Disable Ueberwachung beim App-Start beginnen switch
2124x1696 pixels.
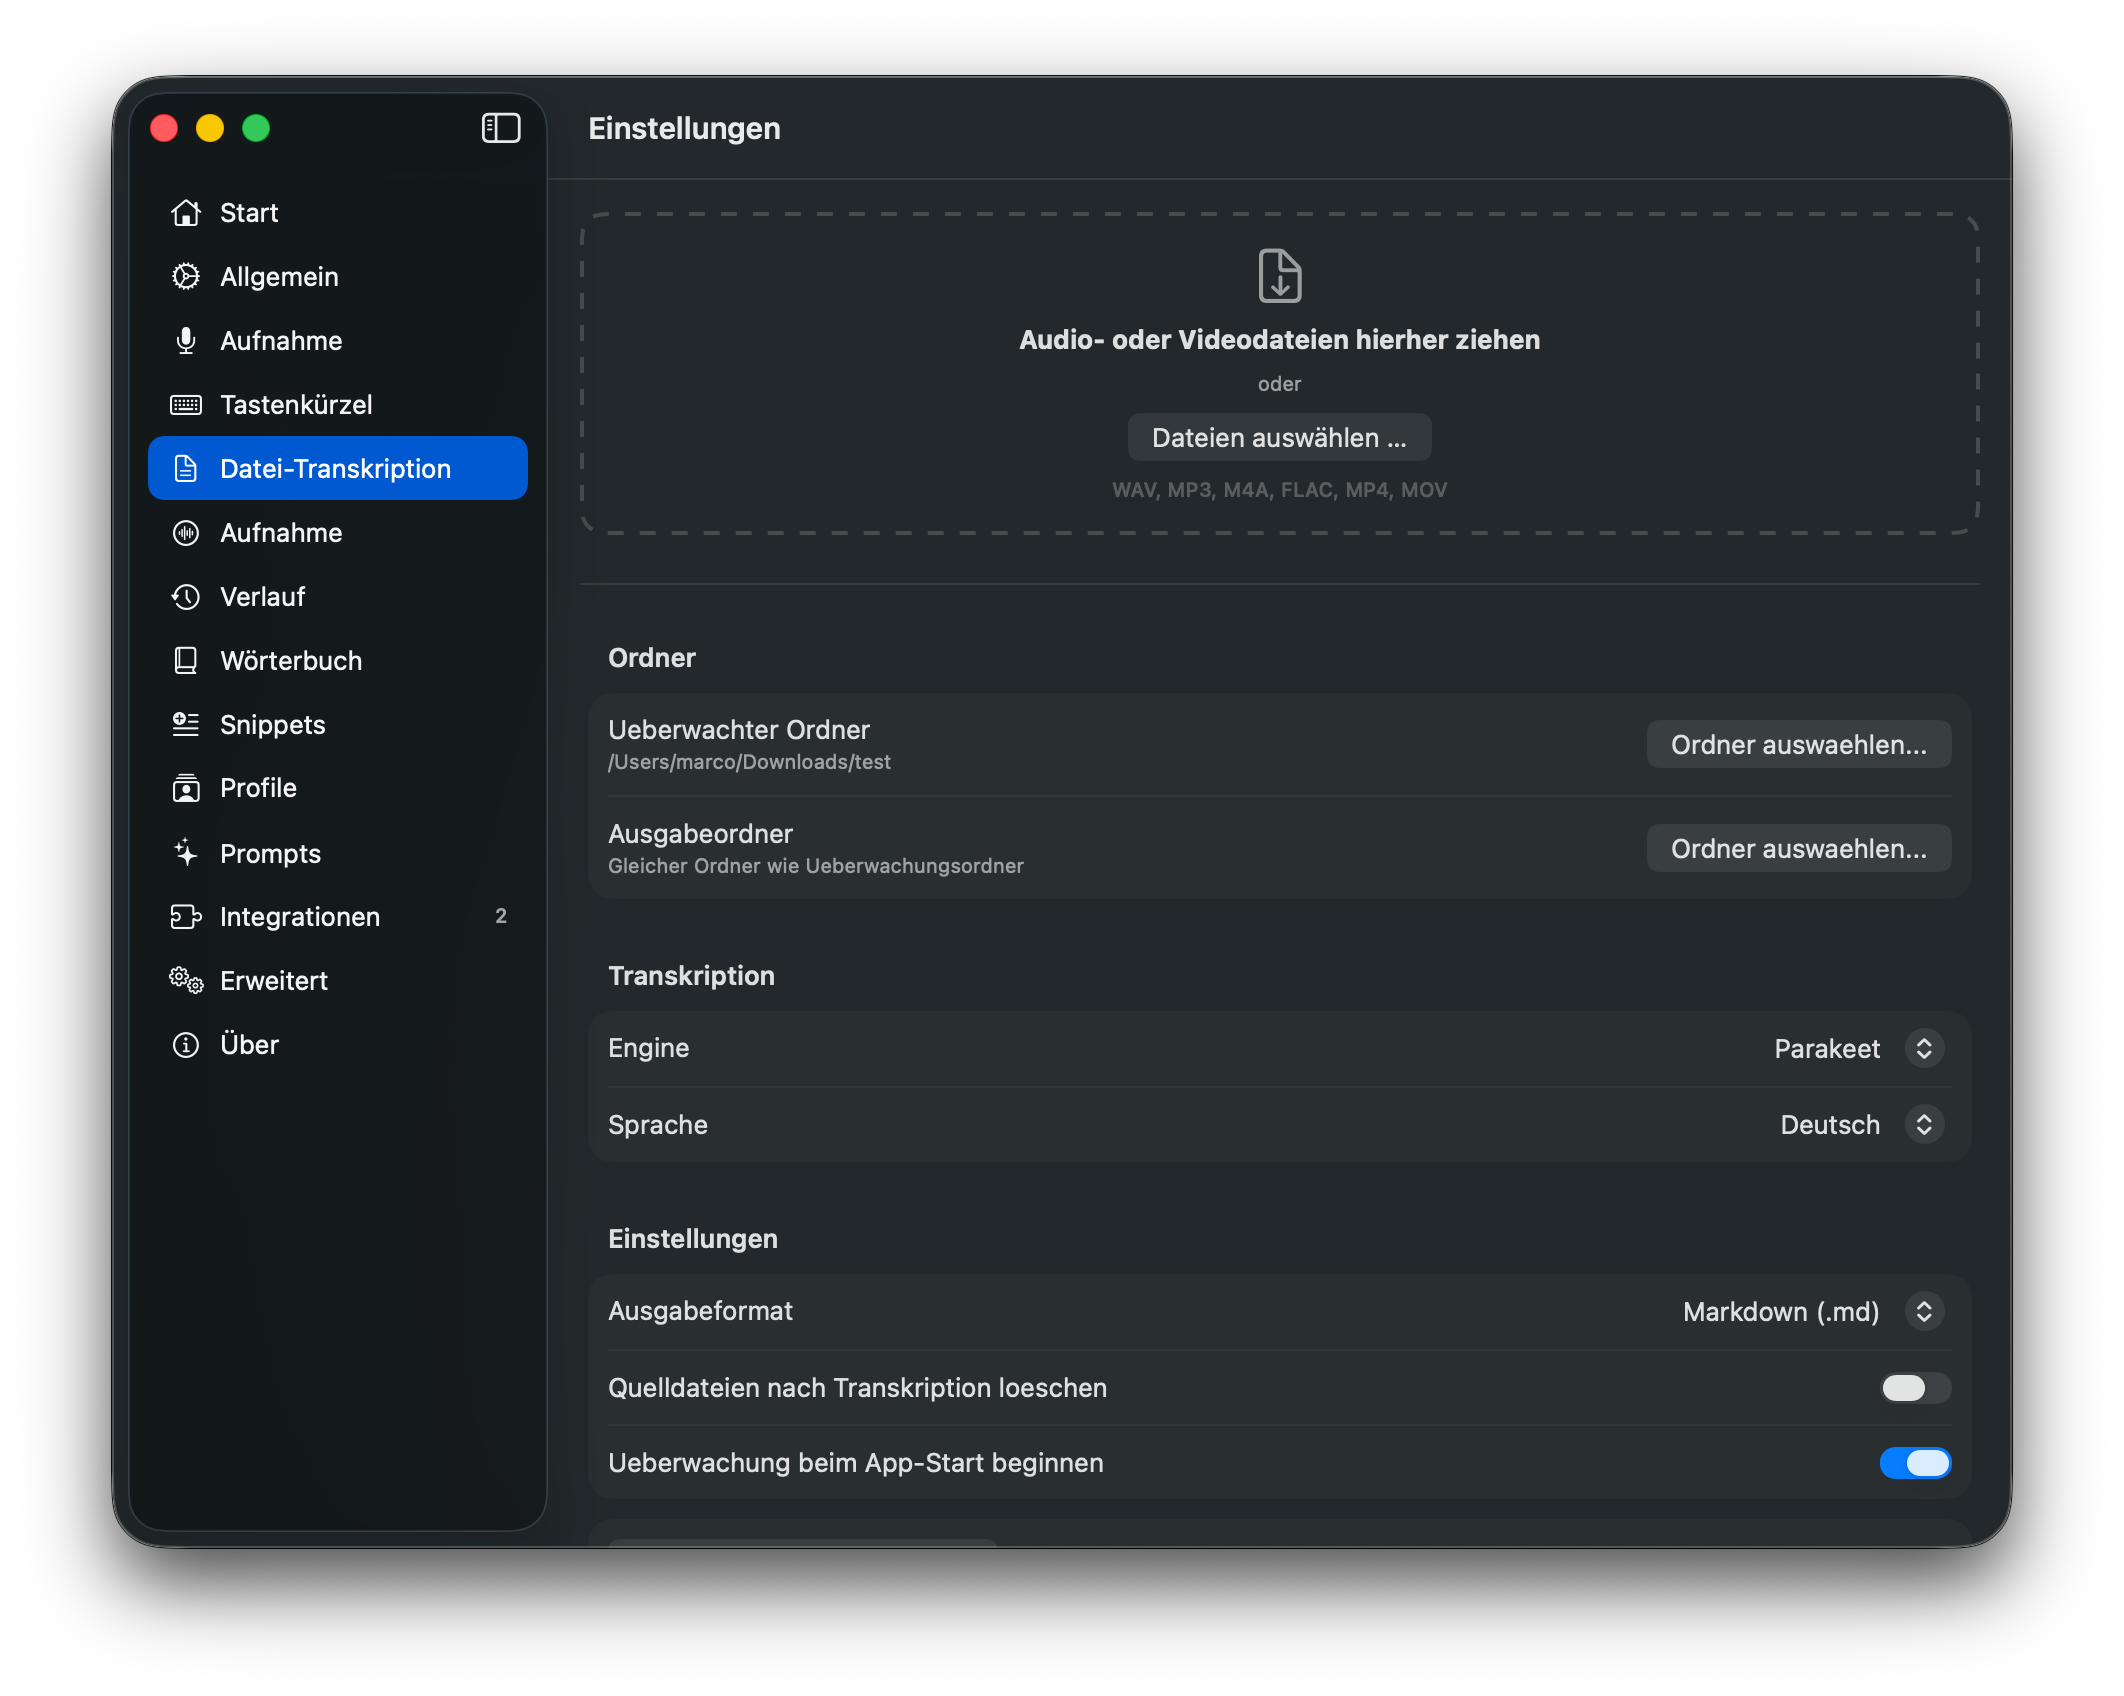click(x=1914, y=1463)
